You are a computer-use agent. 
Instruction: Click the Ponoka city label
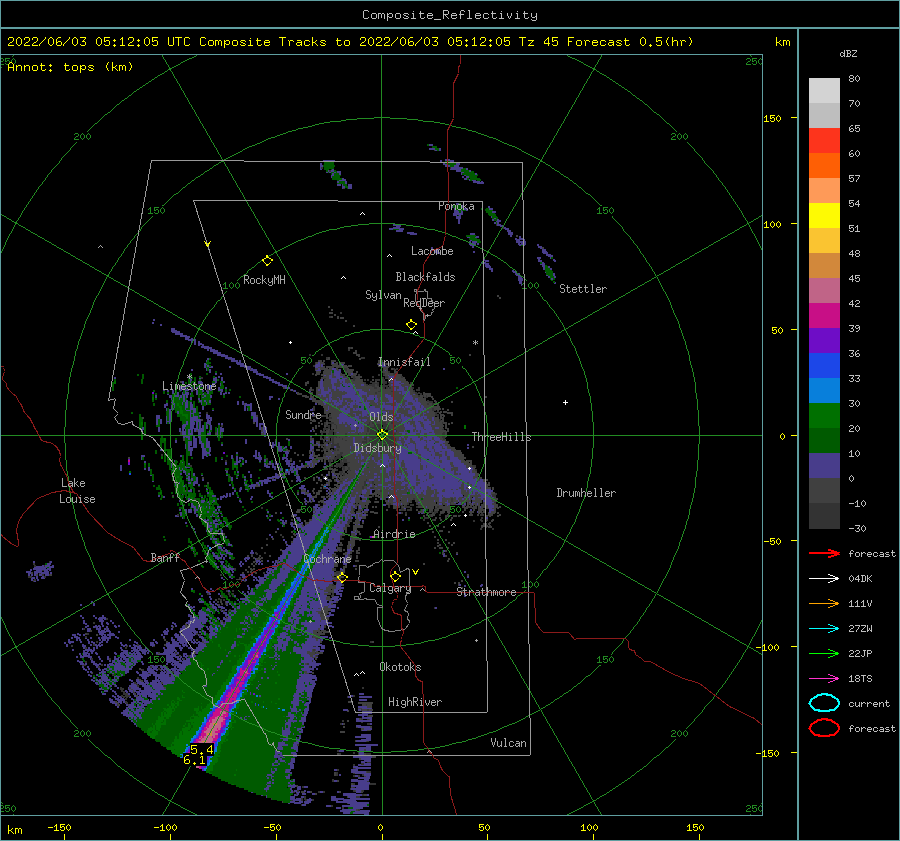point(456,206)
